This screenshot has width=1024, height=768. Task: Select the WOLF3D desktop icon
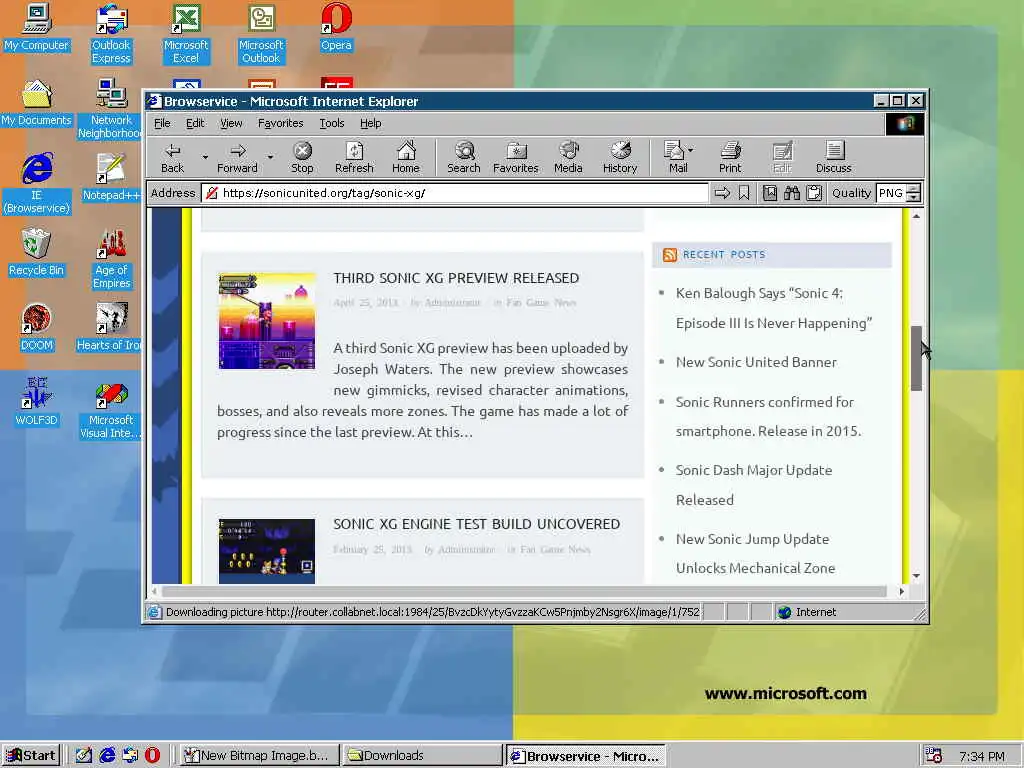point(37,402)
